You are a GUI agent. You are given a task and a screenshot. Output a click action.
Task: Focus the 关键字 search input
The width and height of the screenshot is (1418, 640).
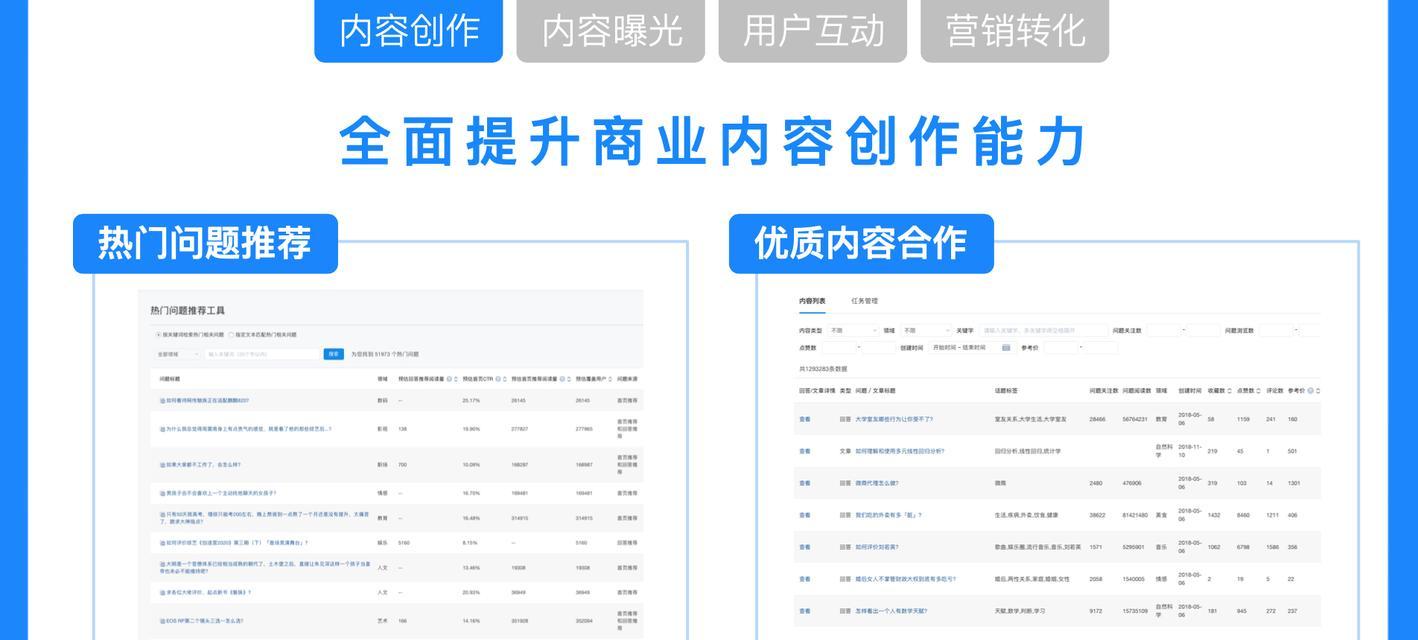pyautogui.click(x=1043, y=330)
